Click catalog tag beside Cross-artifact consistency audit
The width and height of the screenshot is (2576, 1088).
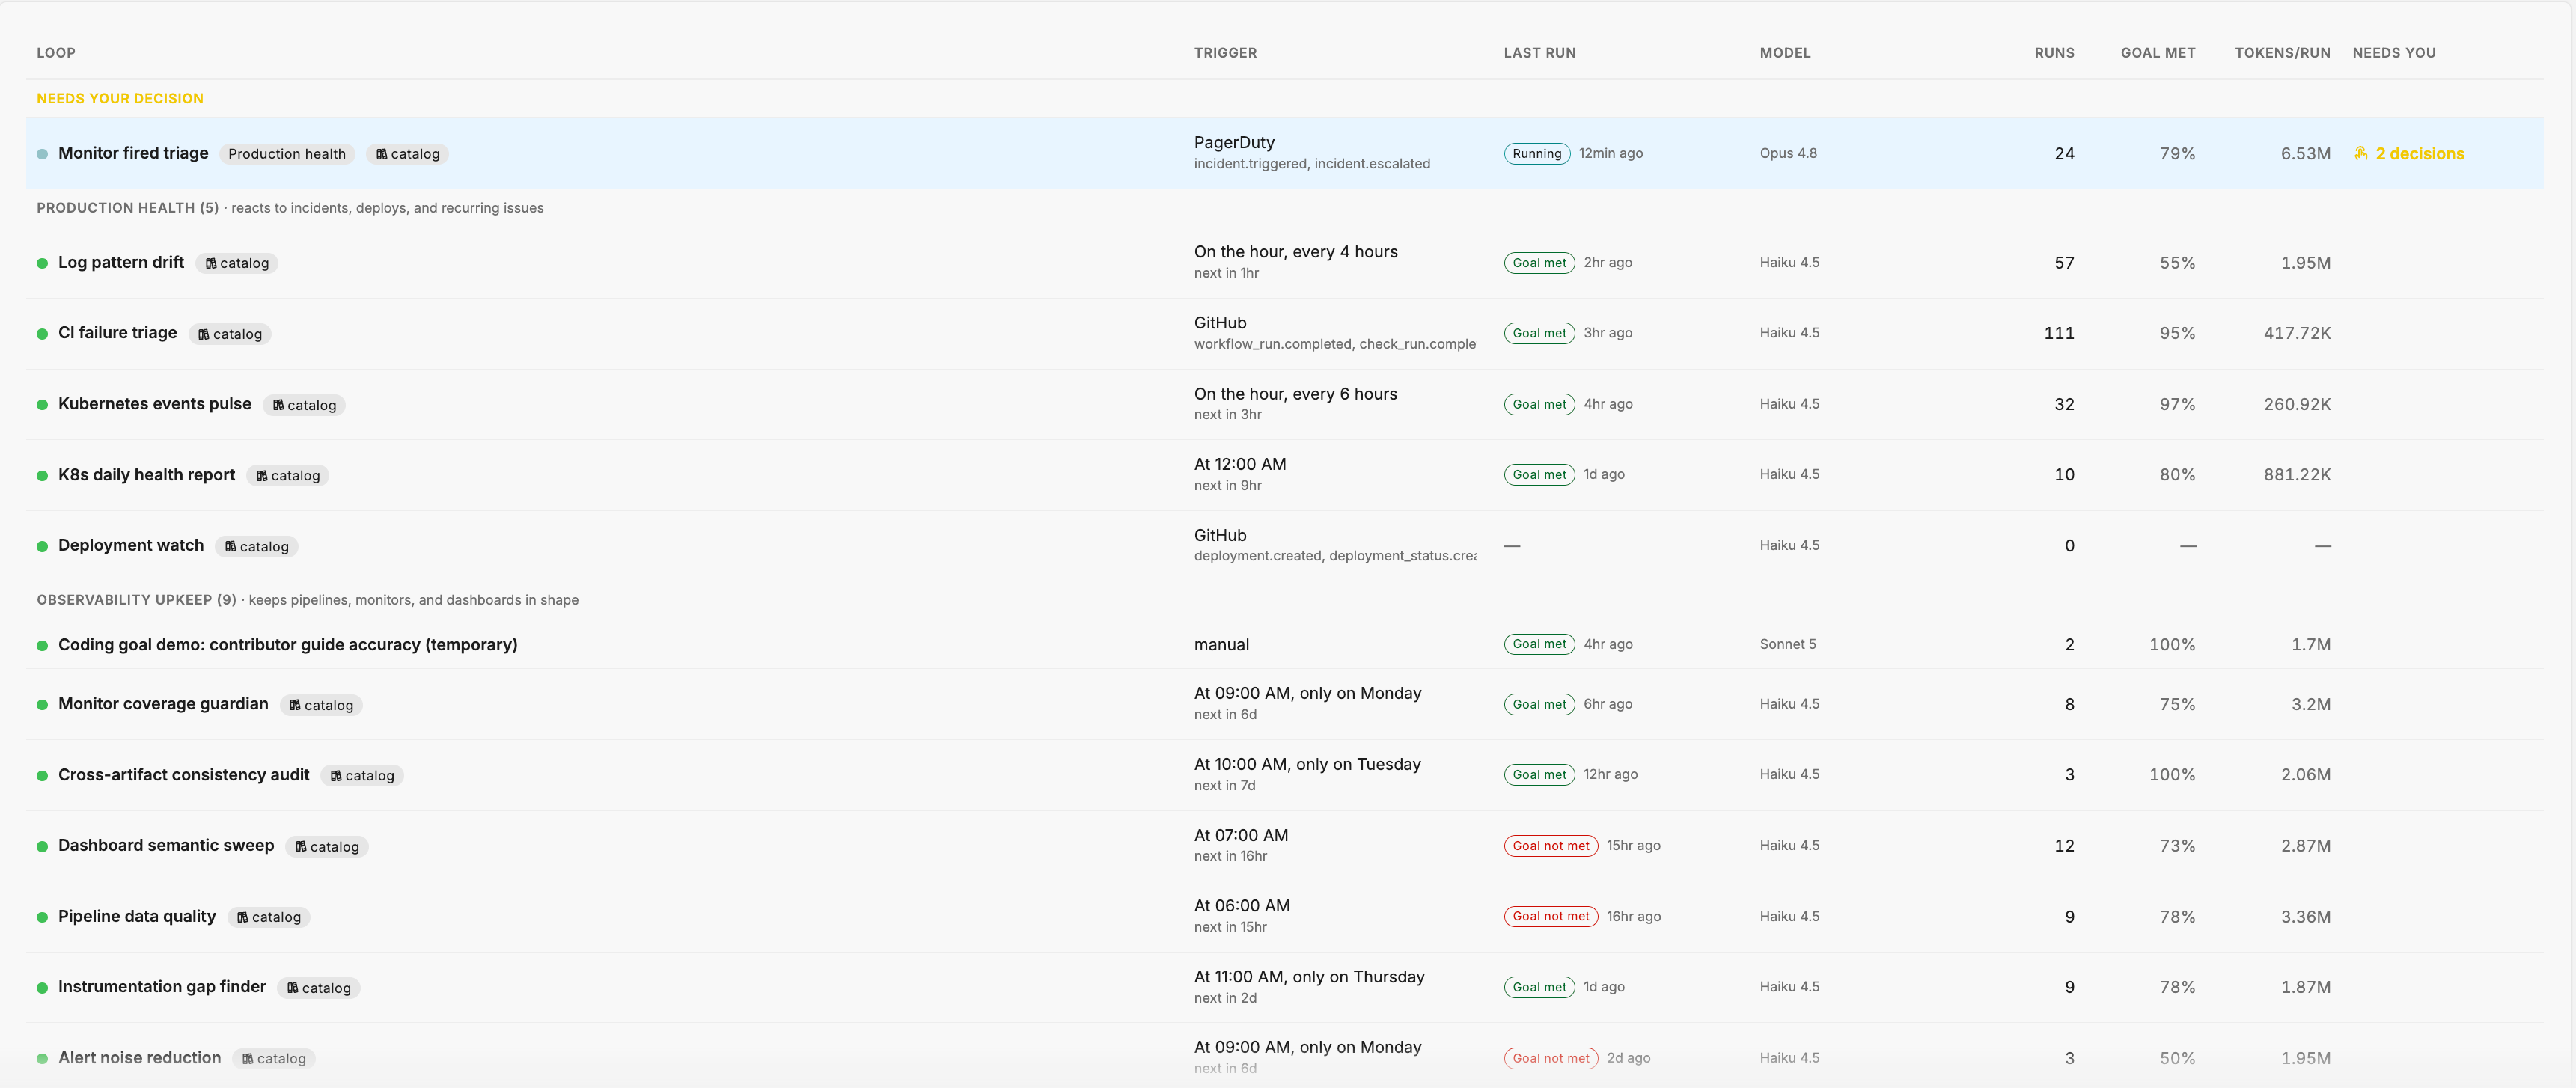coord(362,776)
